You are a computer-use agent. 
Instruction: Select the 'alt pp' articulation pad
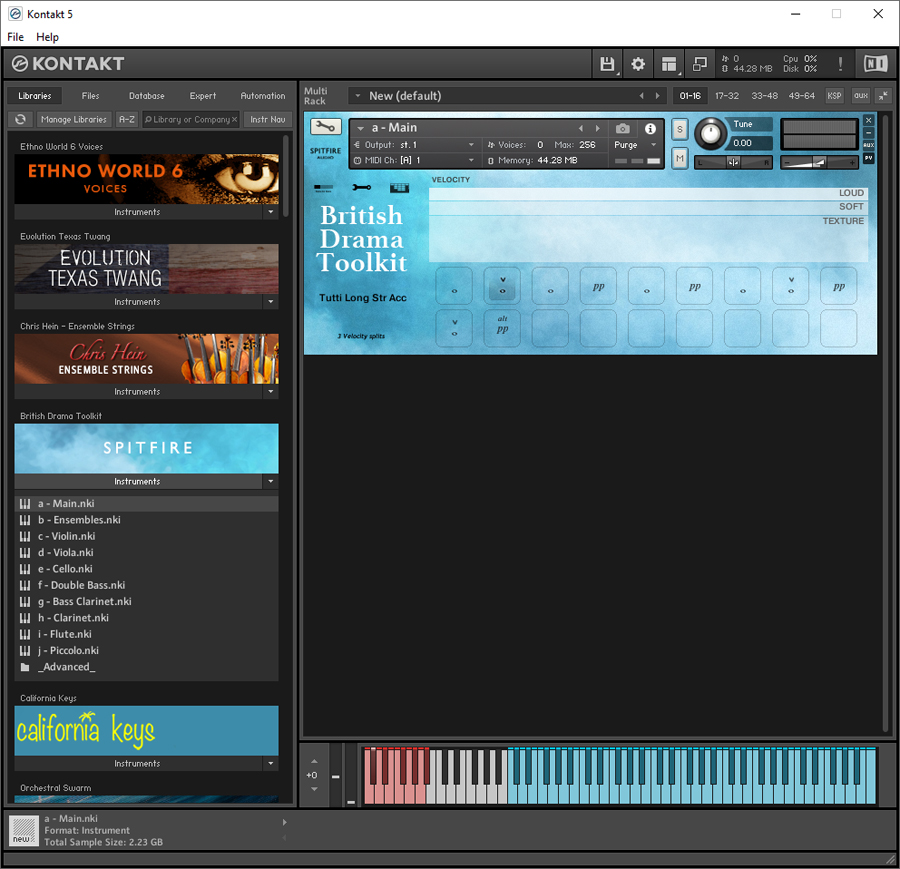(x=502, y=328)
